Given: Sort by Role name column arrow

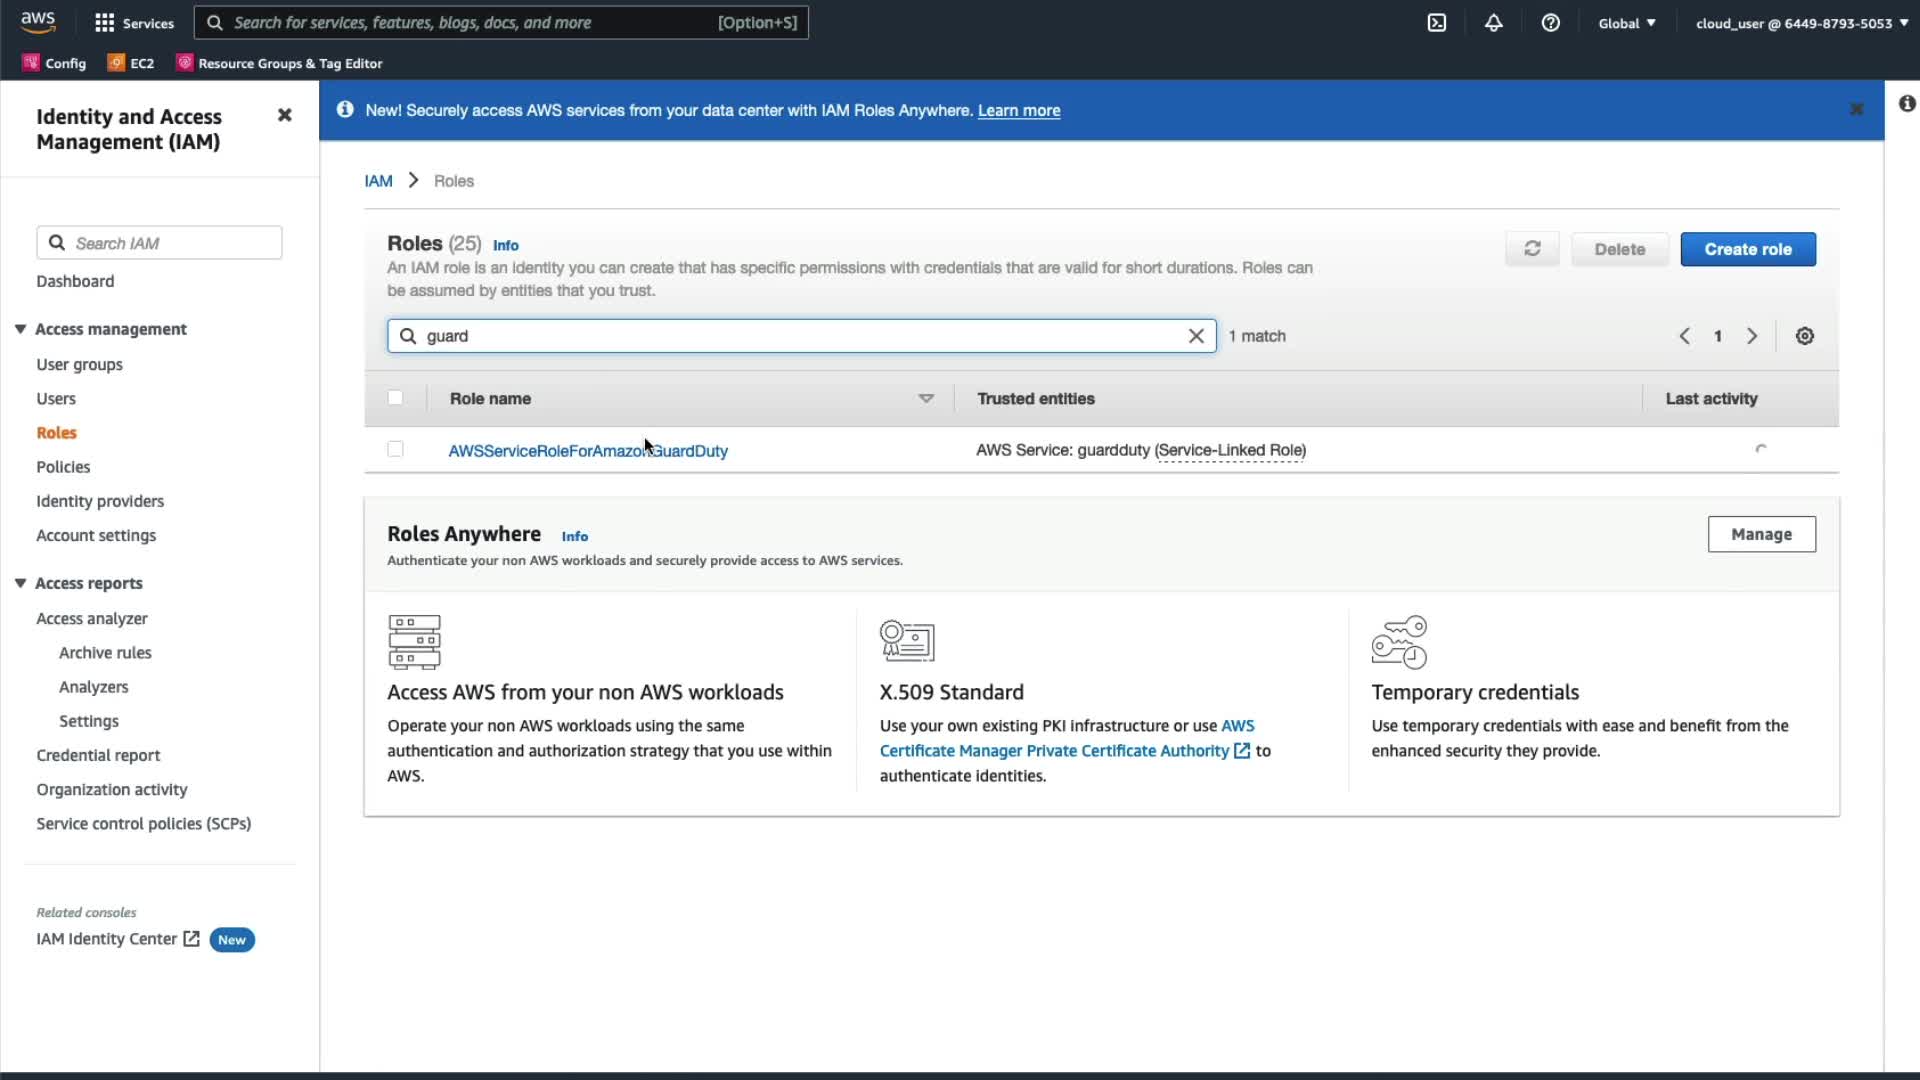Looking at the screenshot, I should 926,398.
